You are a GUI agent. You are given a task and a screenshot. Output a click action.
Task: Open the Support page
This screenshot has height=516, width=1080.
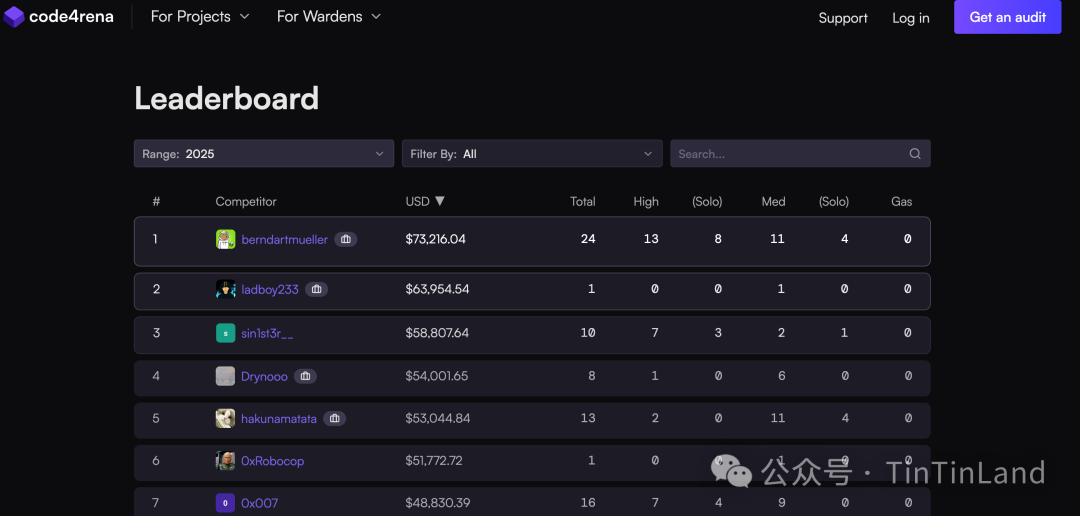tap(843, 18)
